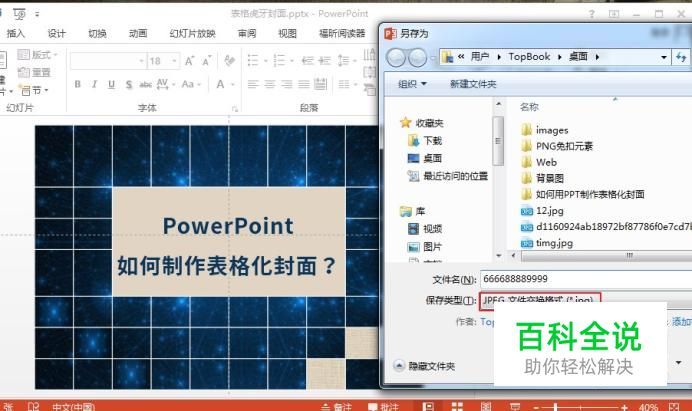Image resolution: width=692 pixels, height=411 pixels.
Task: Select the Web folder
Action: (x=539, y=162)
